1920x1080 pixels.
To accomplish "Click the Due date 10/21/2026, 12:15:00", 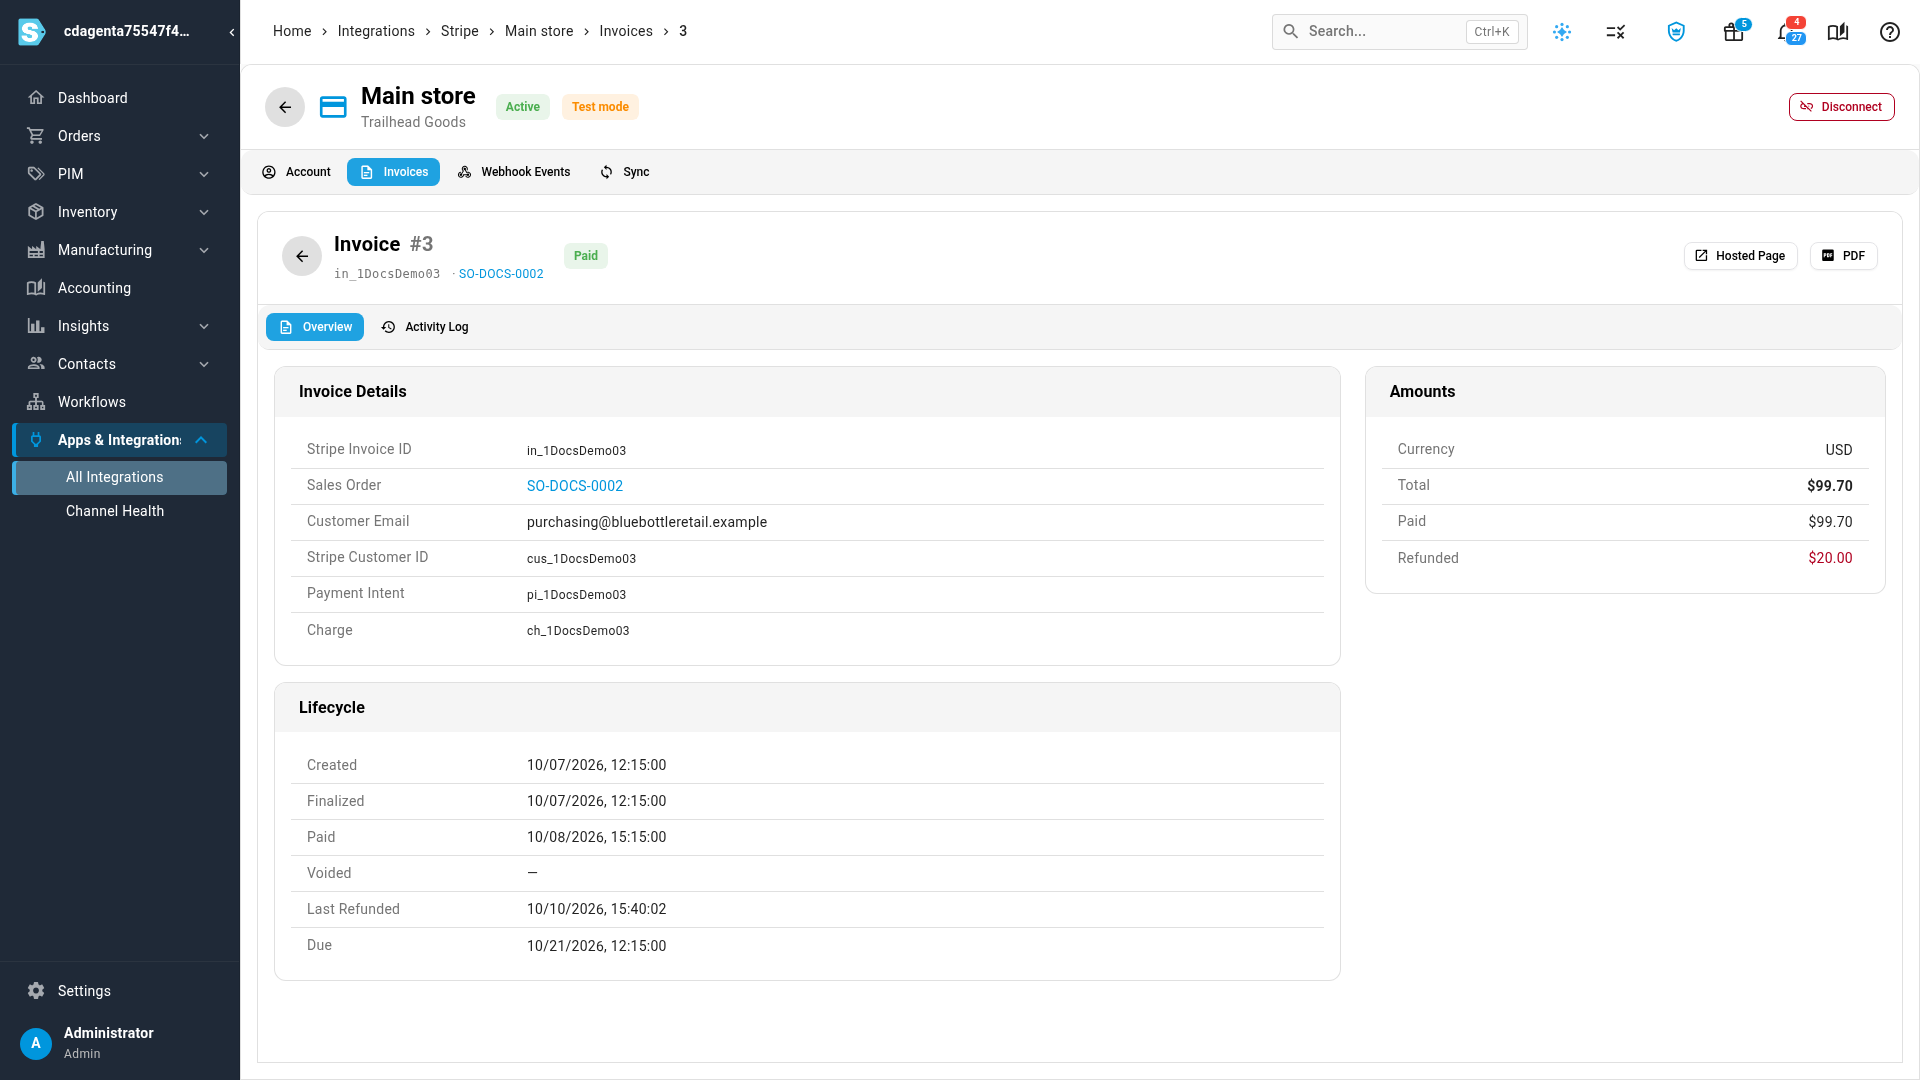I will [597, 946].
